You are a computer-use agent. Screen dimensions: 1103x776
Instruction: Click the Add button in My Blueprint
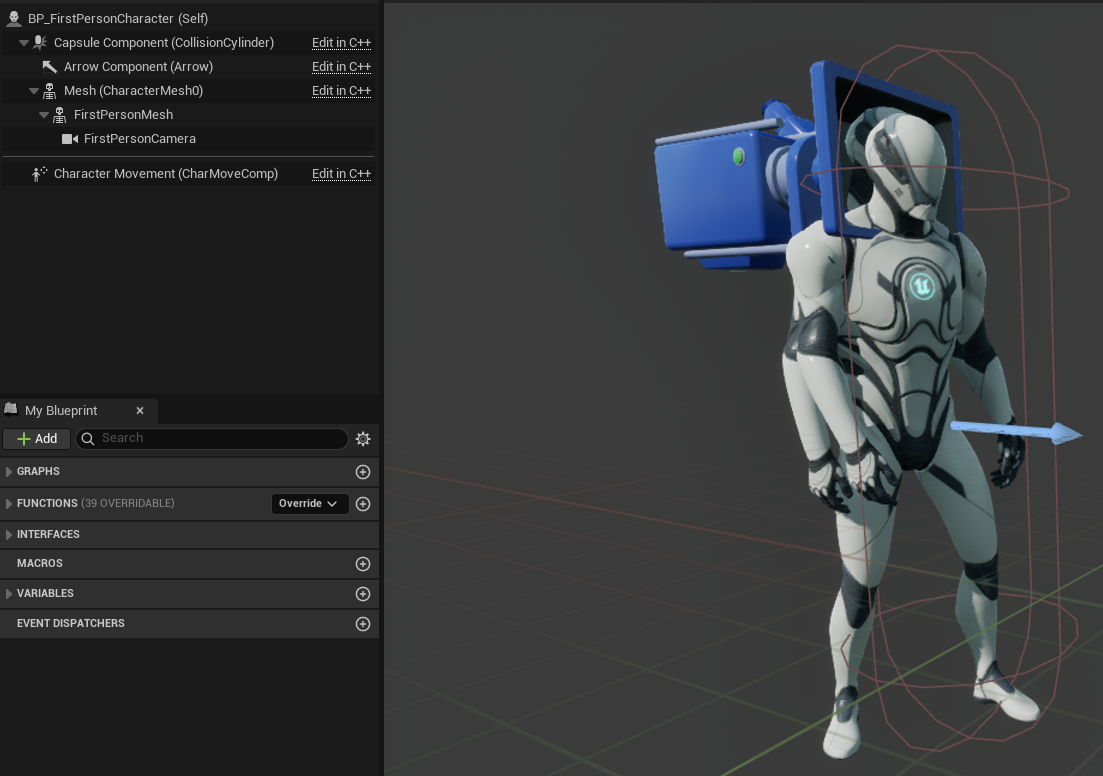[37, 439]
